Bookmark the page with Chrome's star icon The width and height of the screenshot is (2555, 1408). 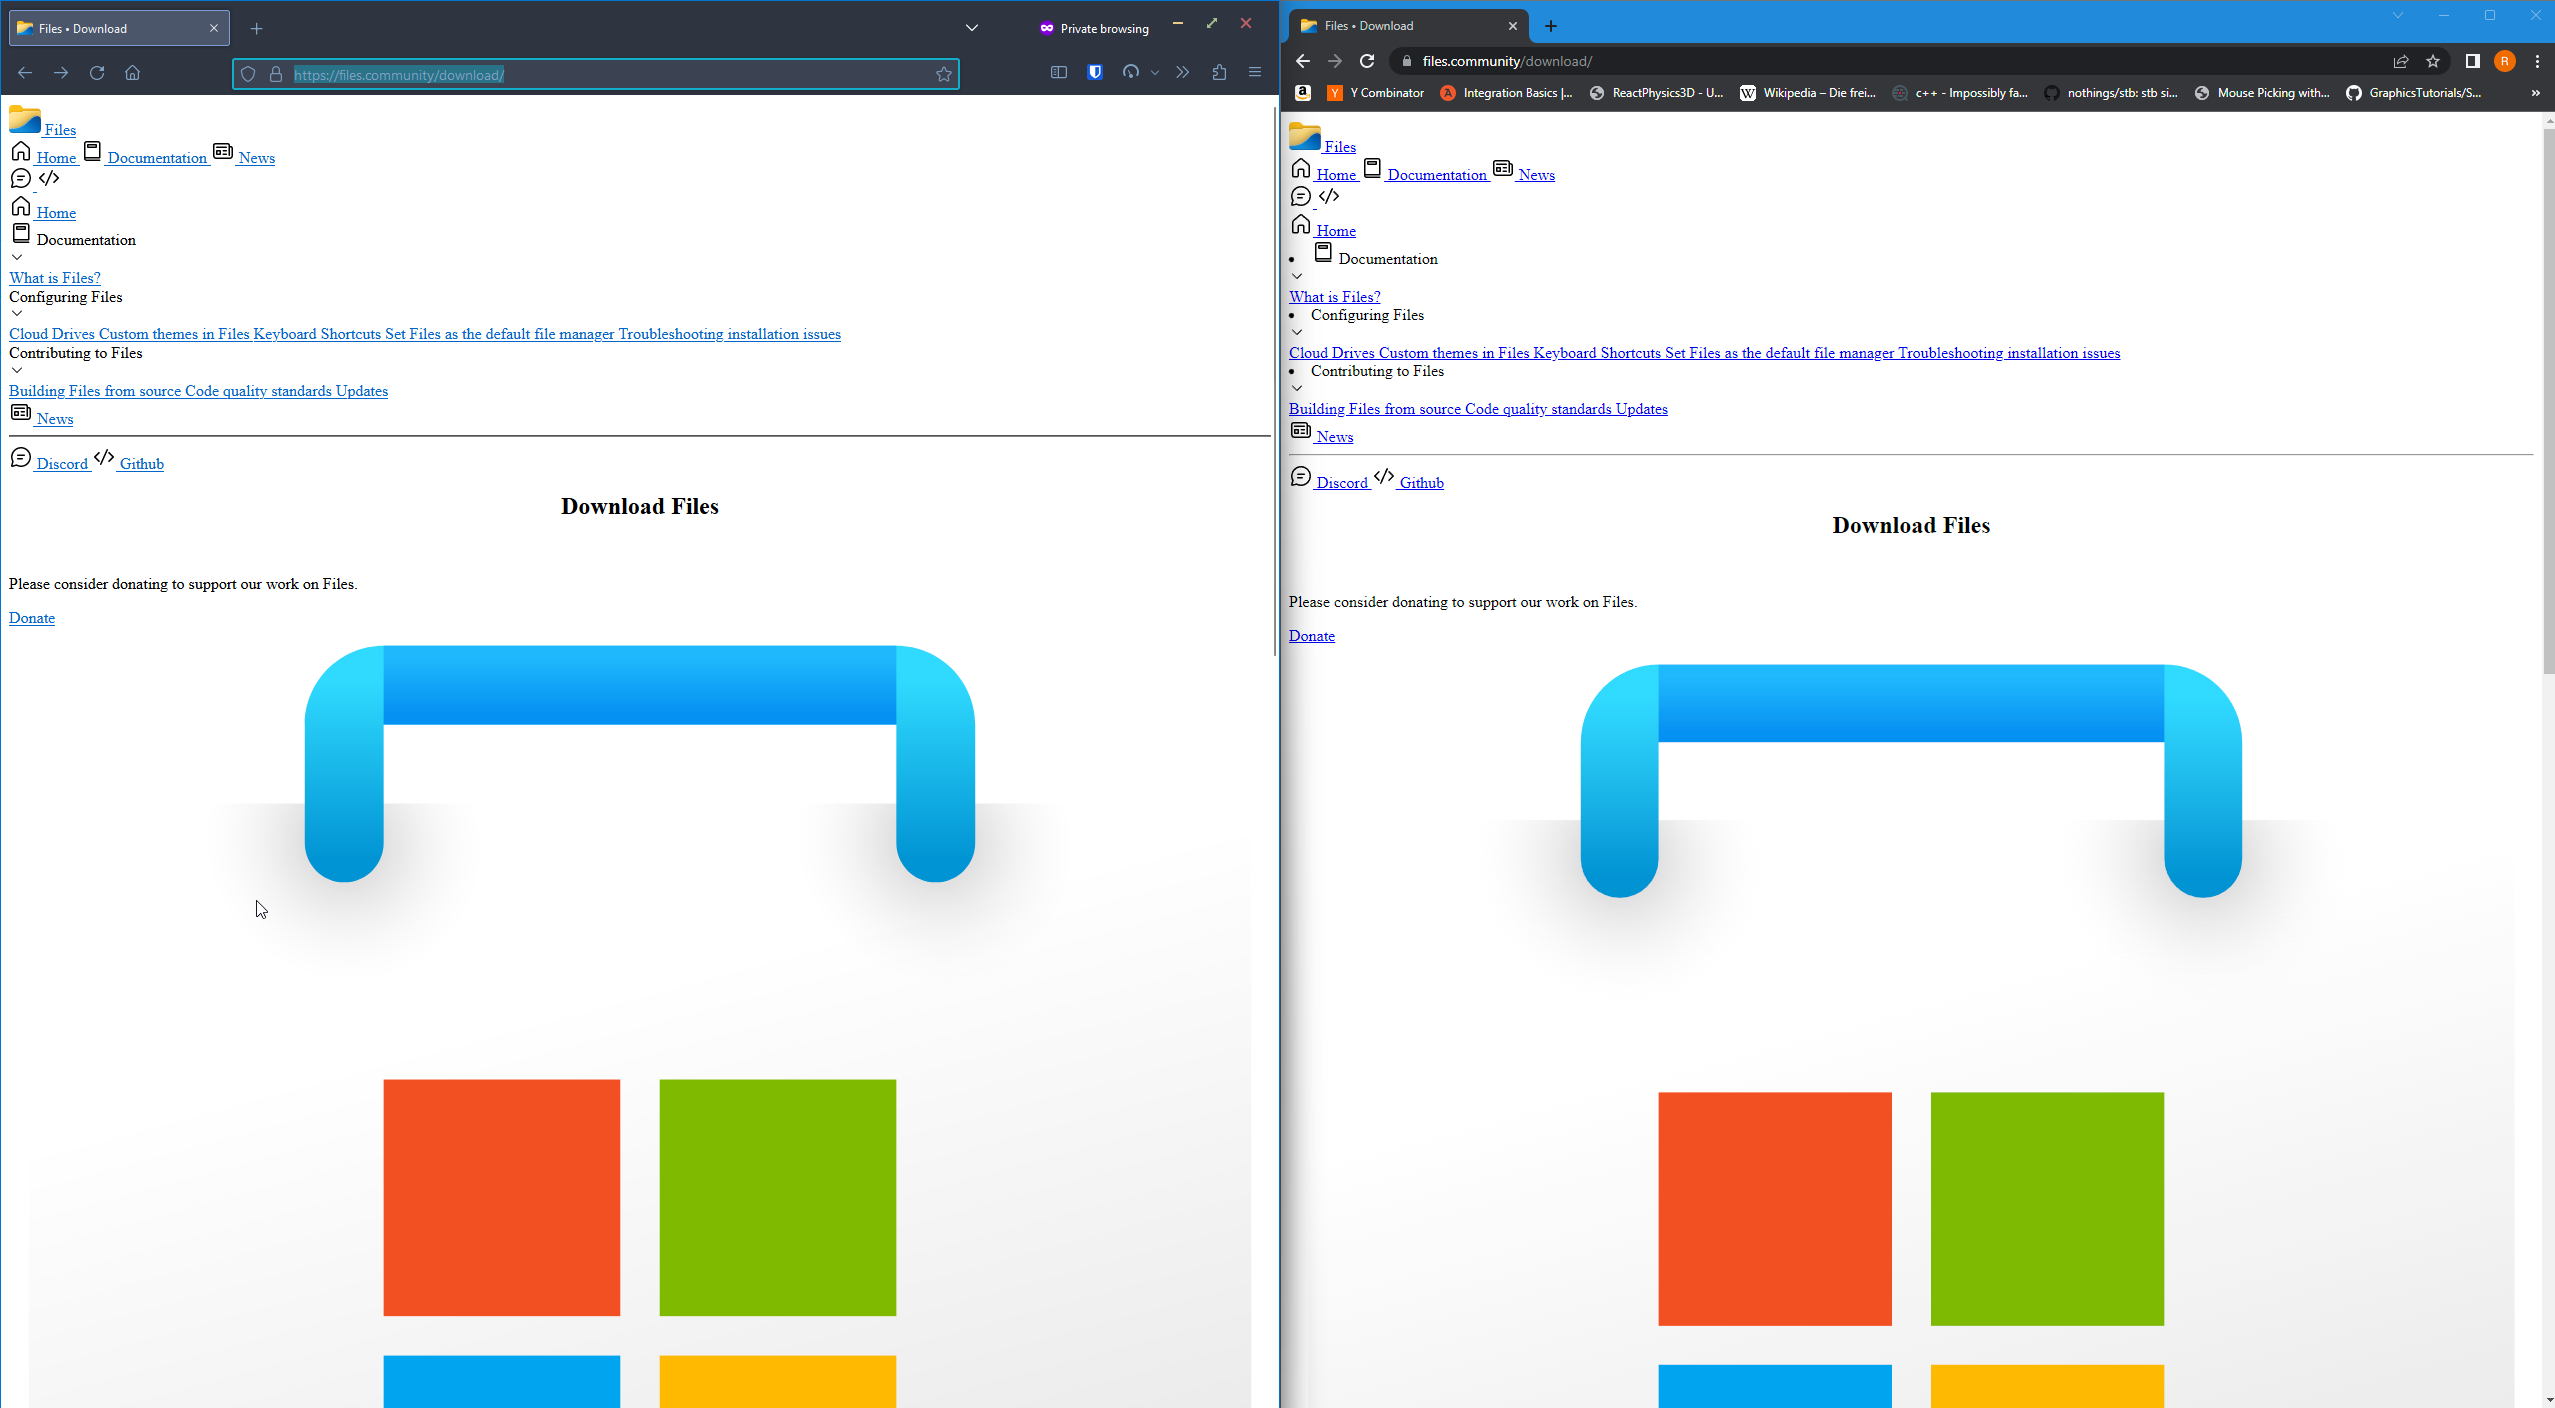[2434, 61]
